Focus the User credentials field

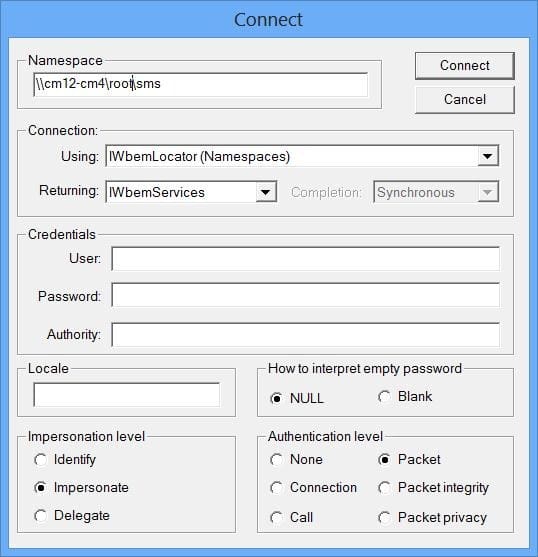pos(305,259)
